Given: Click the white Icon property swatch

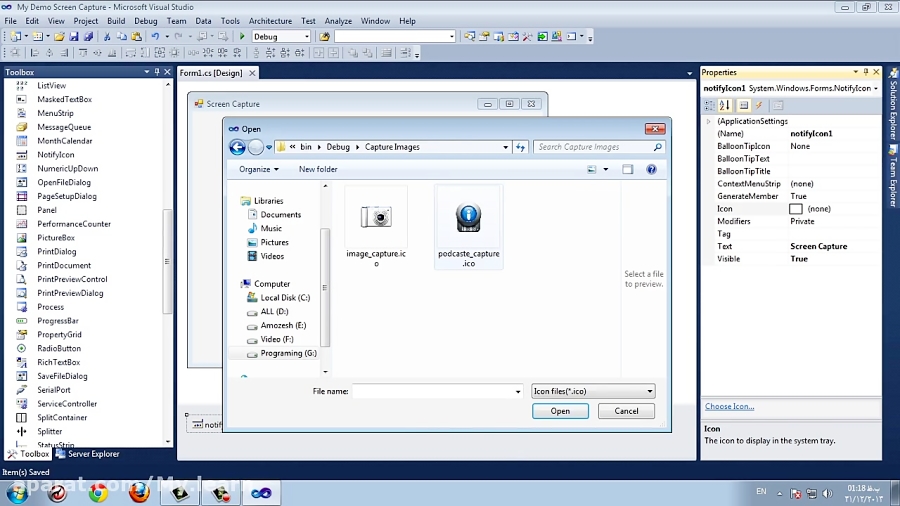Looking at the screenshot, I should click(x=796, y=209).
